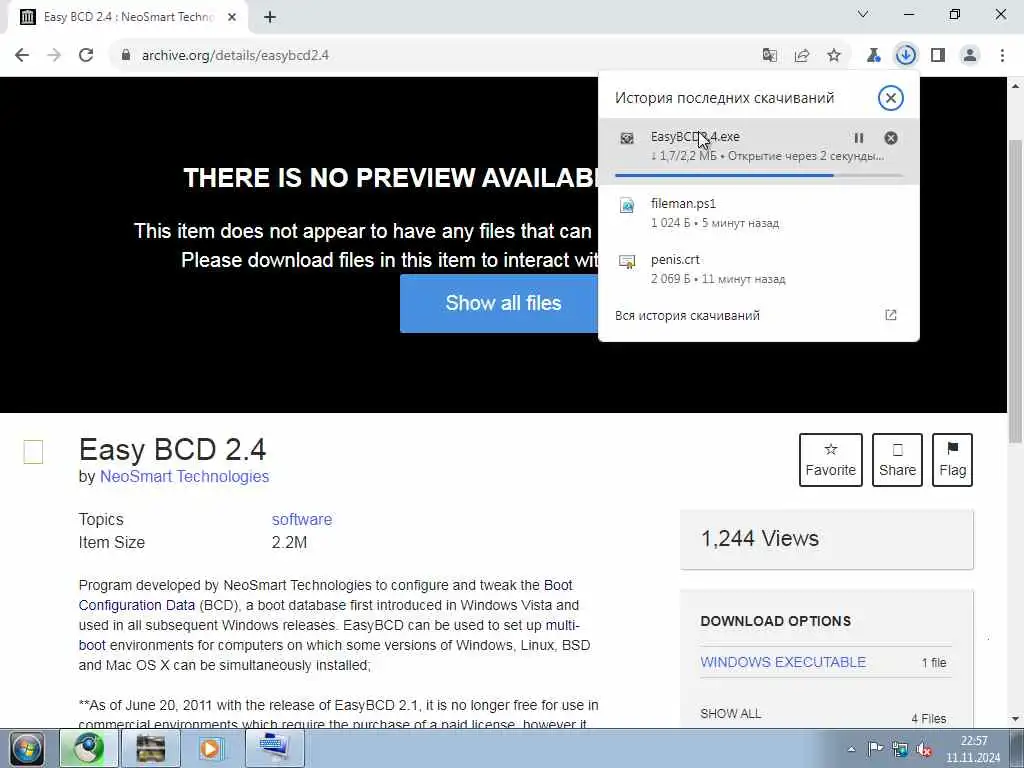This screenshot has height=768, width=1024.
Task: Open Chrome's three-dot menu
Action: (1002, 55)
